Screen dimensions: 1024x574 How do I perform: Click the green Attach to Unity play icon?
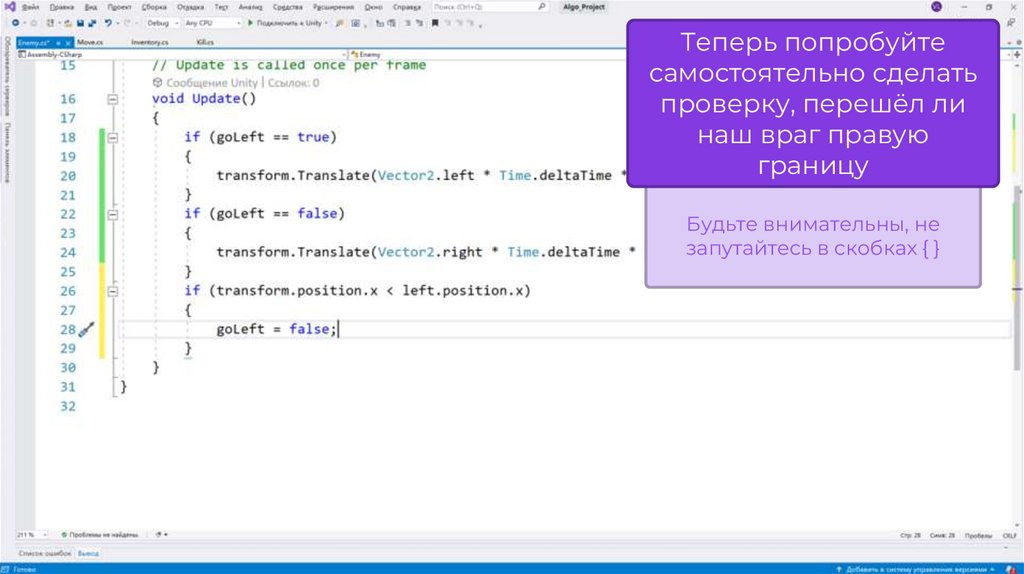[x=250, y=23]
